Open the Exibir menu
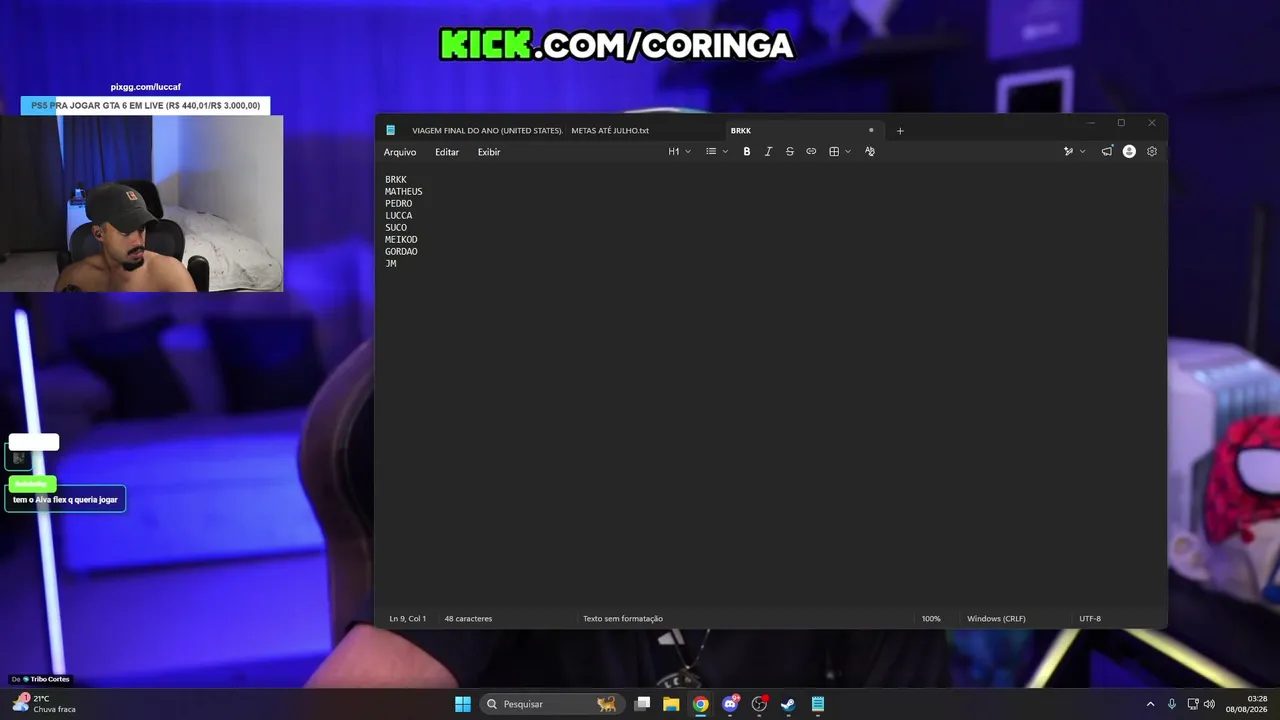Screen dimensions: 1280x720 point(489,152)
